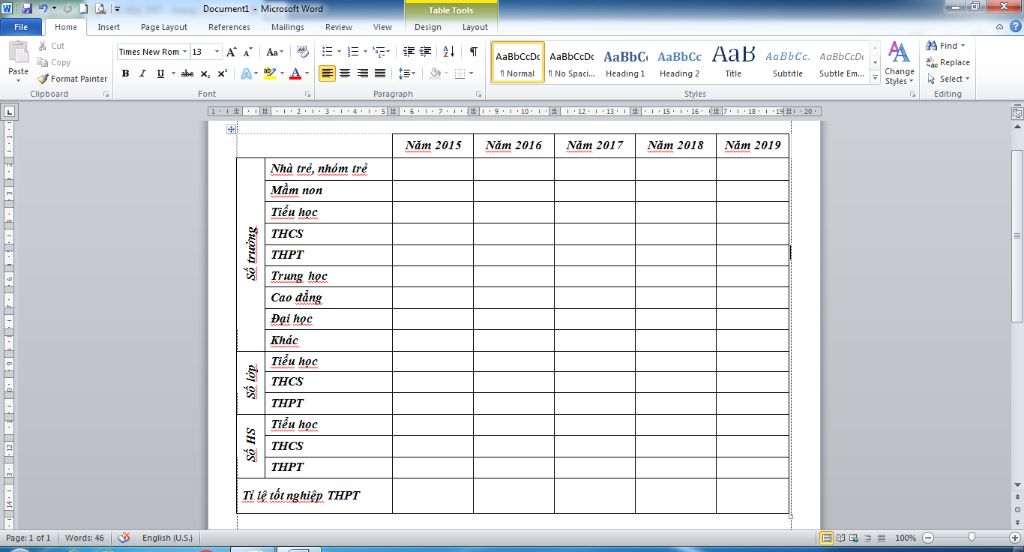Screen dimensions: 1024x552
Task: Switch to the Page Layout tab
Action: tap(164, 27)
